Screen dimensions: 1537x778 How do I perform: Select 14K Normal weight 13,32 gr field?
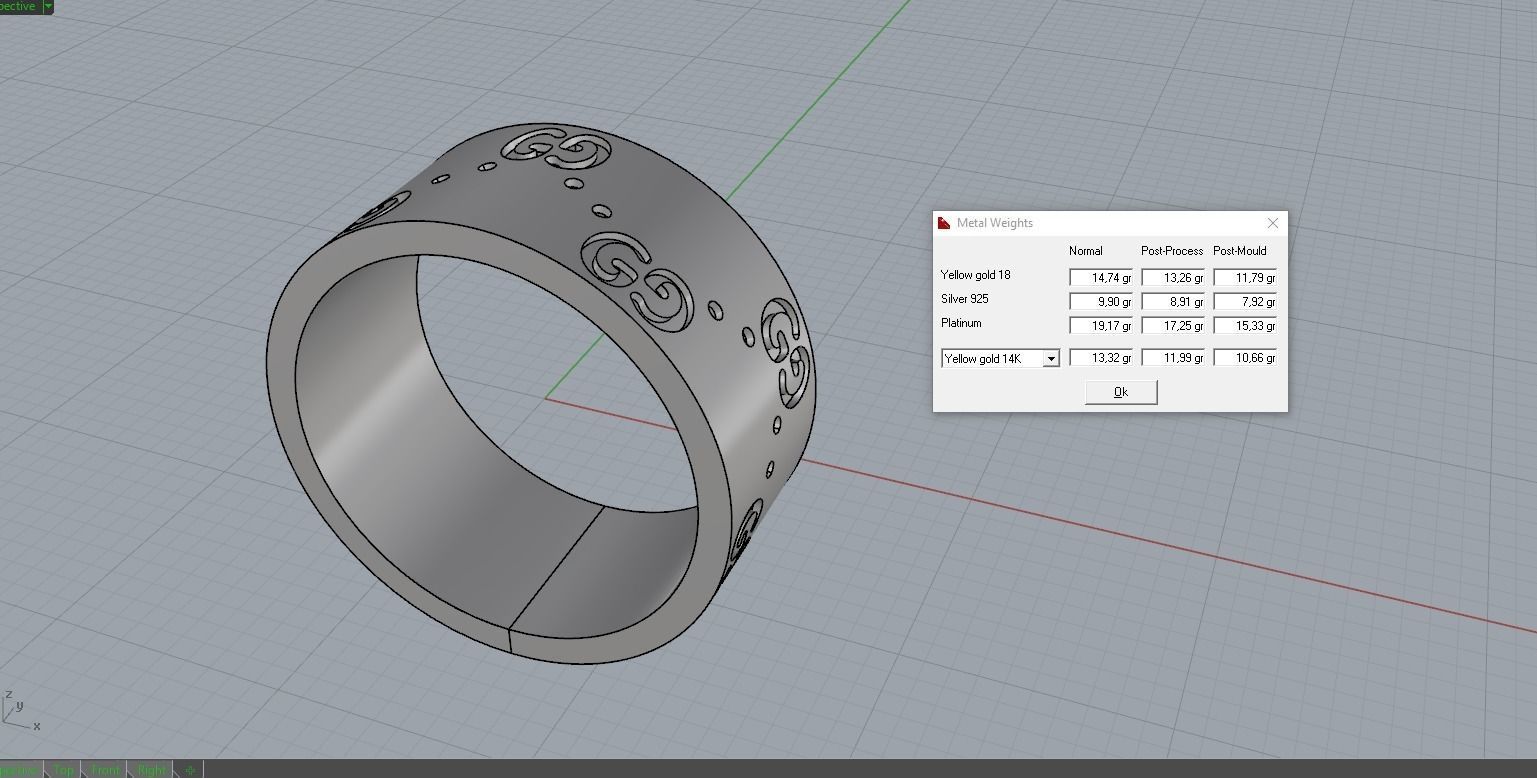point(1101,358)
